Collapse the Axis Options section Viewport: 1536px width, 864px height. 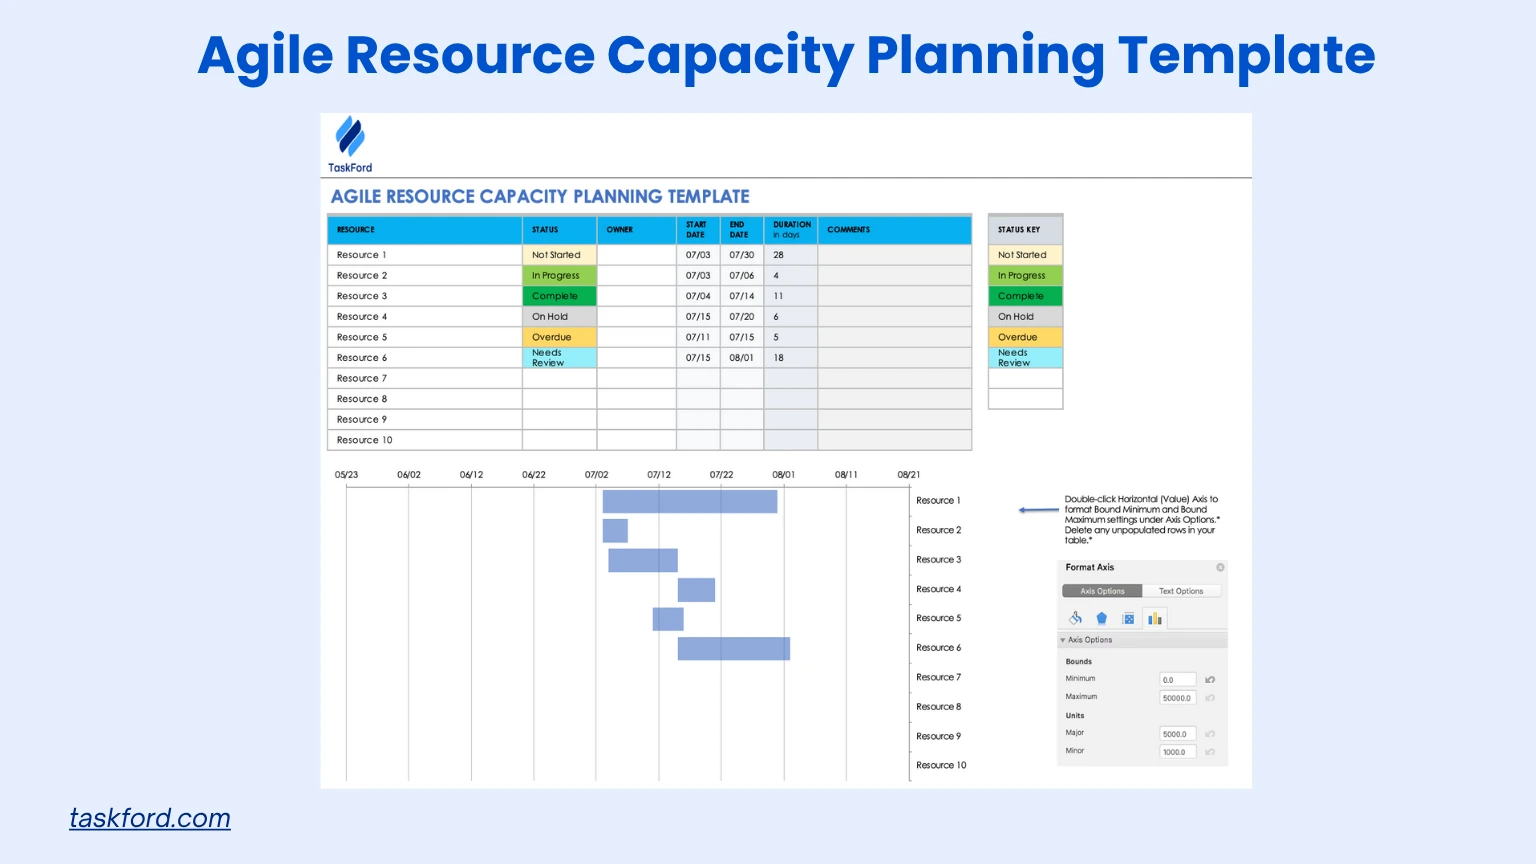click(x=1063, y=640)
